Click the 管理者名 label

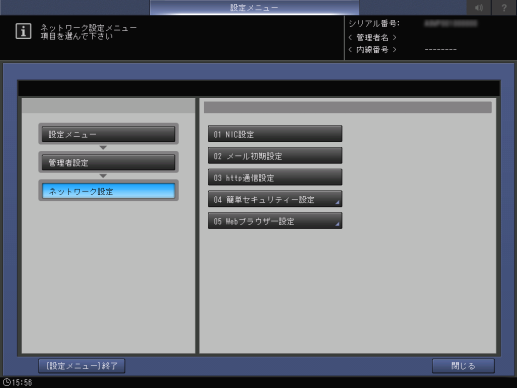[x=372, y=37]
